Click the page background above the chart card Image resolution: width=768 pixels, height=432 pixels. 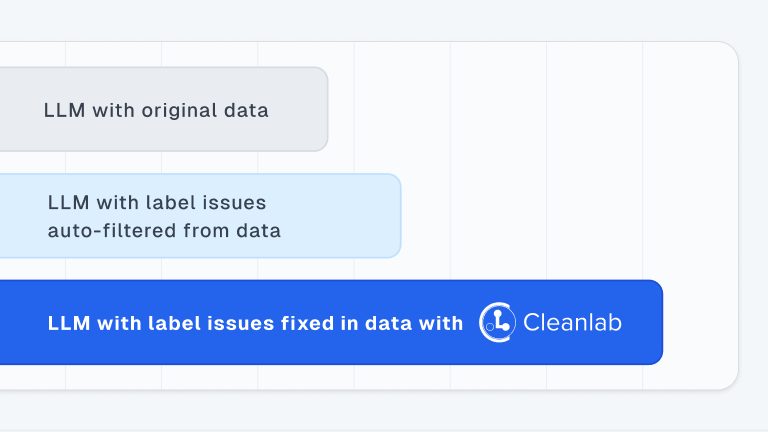[x=384, y=20]
